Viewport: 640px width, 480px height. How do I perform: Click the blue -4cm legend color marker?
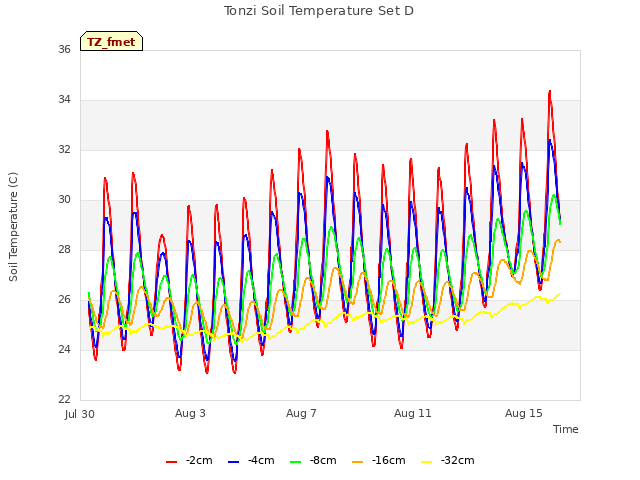coord(233,462)
